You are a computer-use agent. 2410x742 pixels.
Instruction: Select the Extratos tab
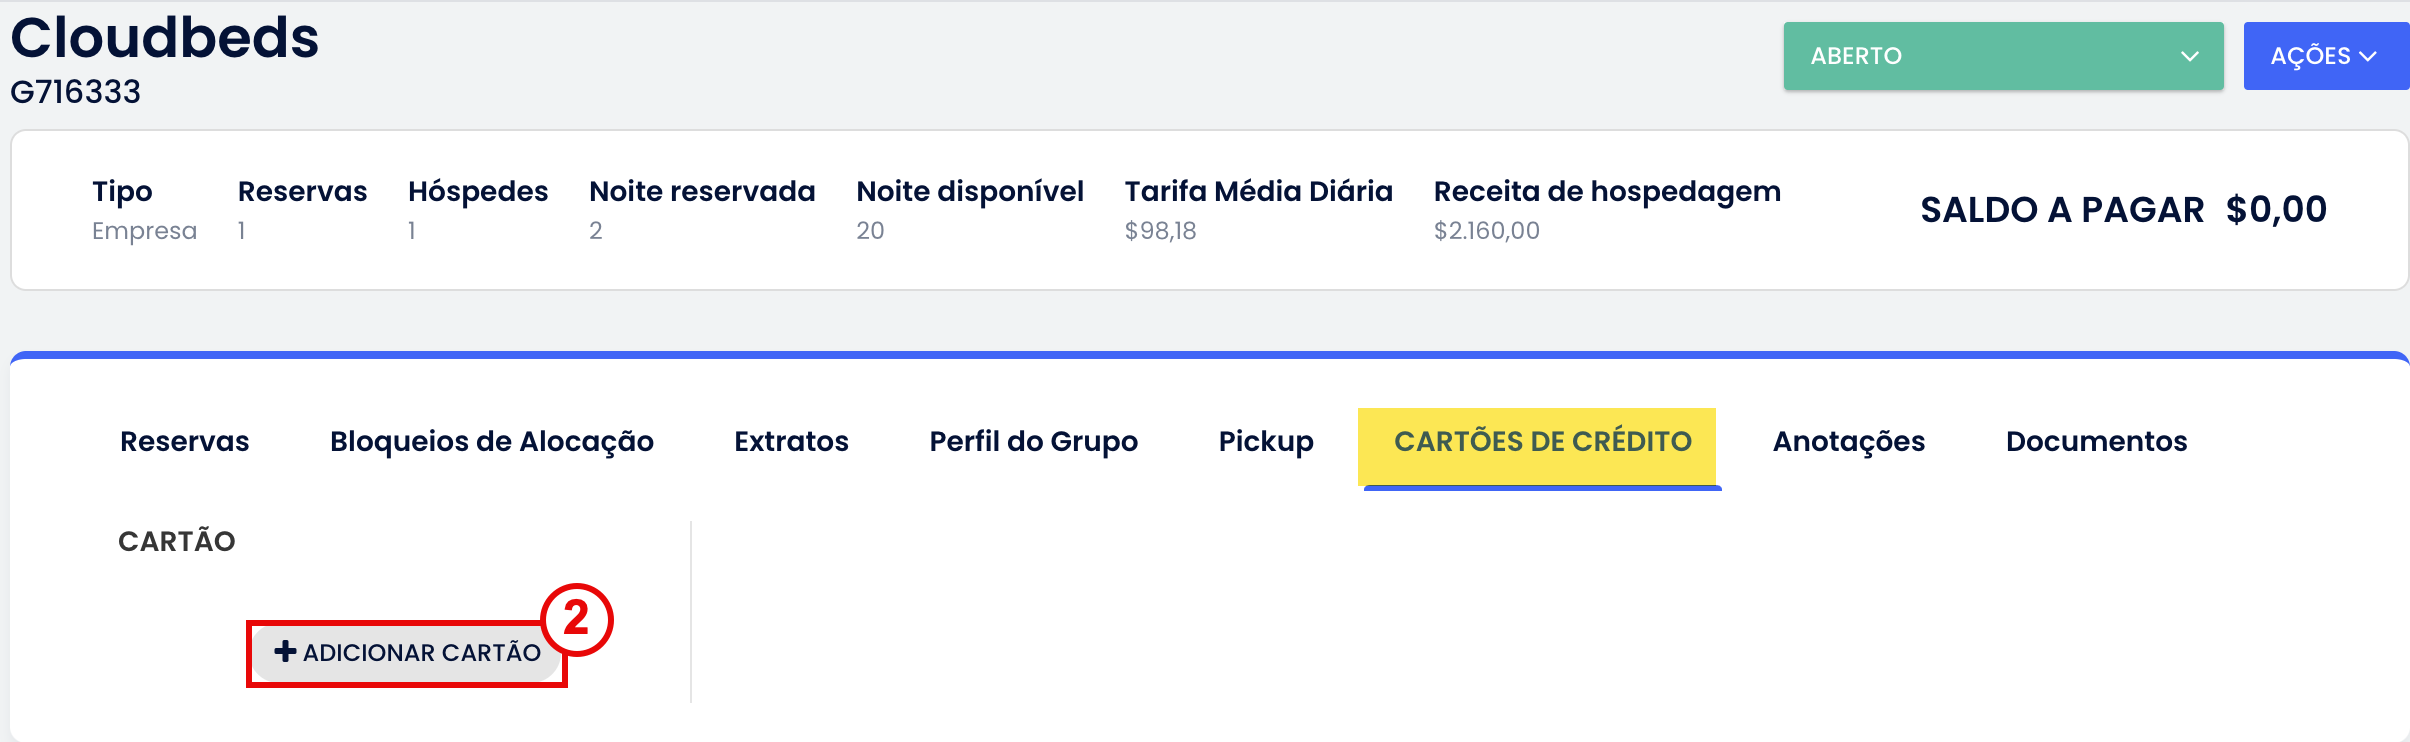click(x=791, y=441)
